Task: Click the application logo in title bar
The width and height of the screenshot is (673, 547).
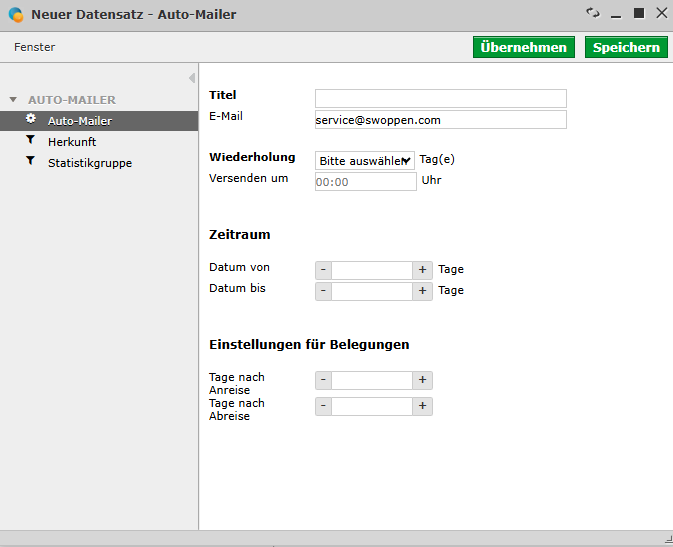Action: [x=16, y=15]
